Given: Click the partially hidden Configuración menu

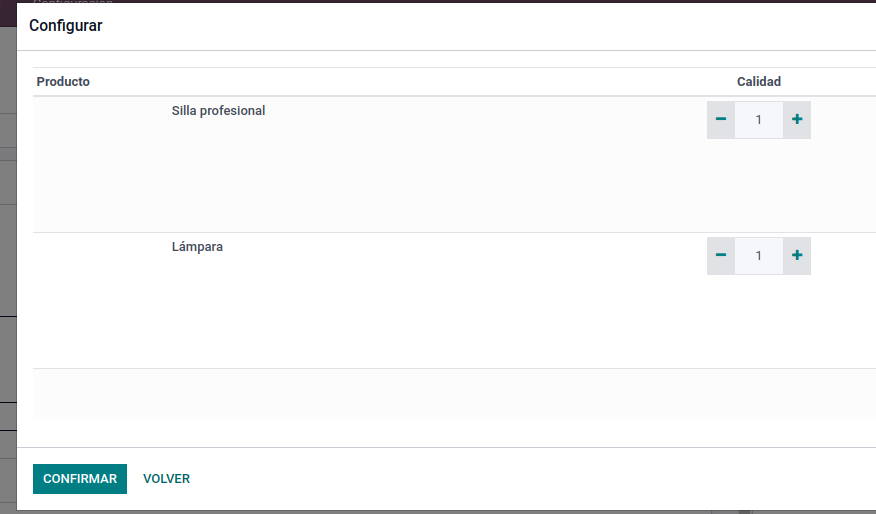Looking at the screenshot, I should coord(73,2).
